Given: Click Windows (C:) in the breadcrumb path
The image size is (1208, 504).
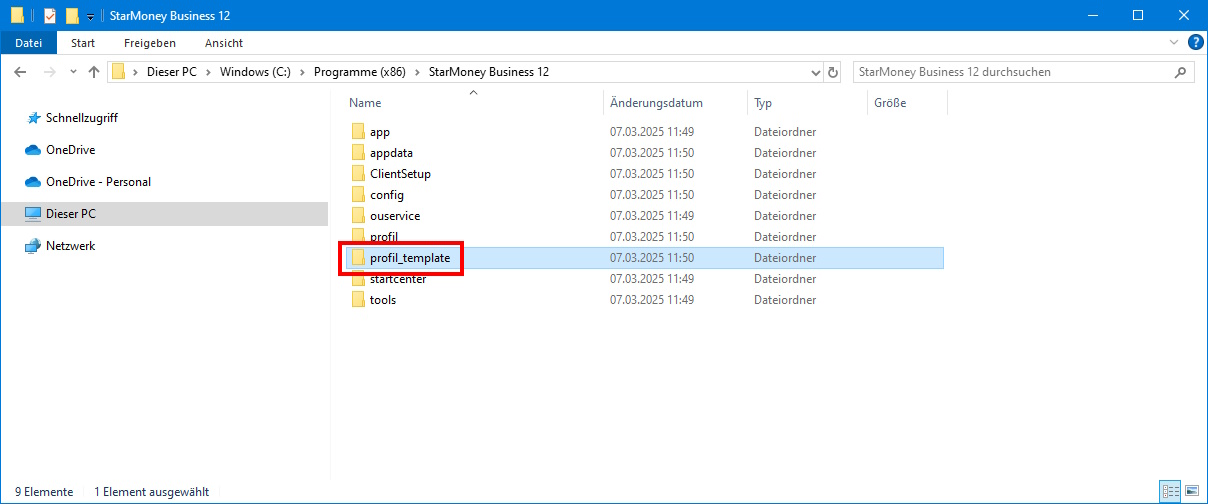Looking at the screenshot, I should click(255, 72).
